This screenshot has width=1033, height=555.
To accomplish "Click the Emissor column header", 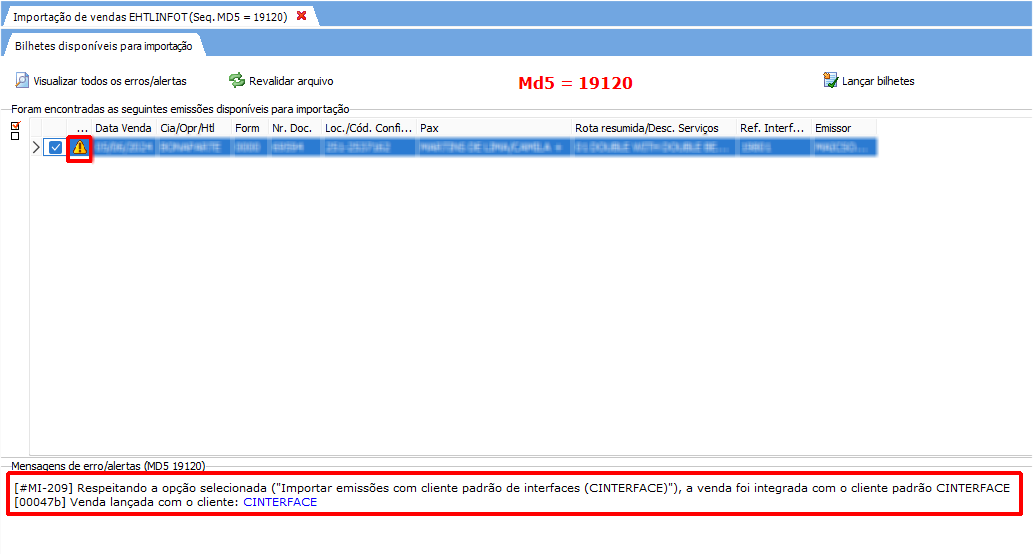I will 843,128.
